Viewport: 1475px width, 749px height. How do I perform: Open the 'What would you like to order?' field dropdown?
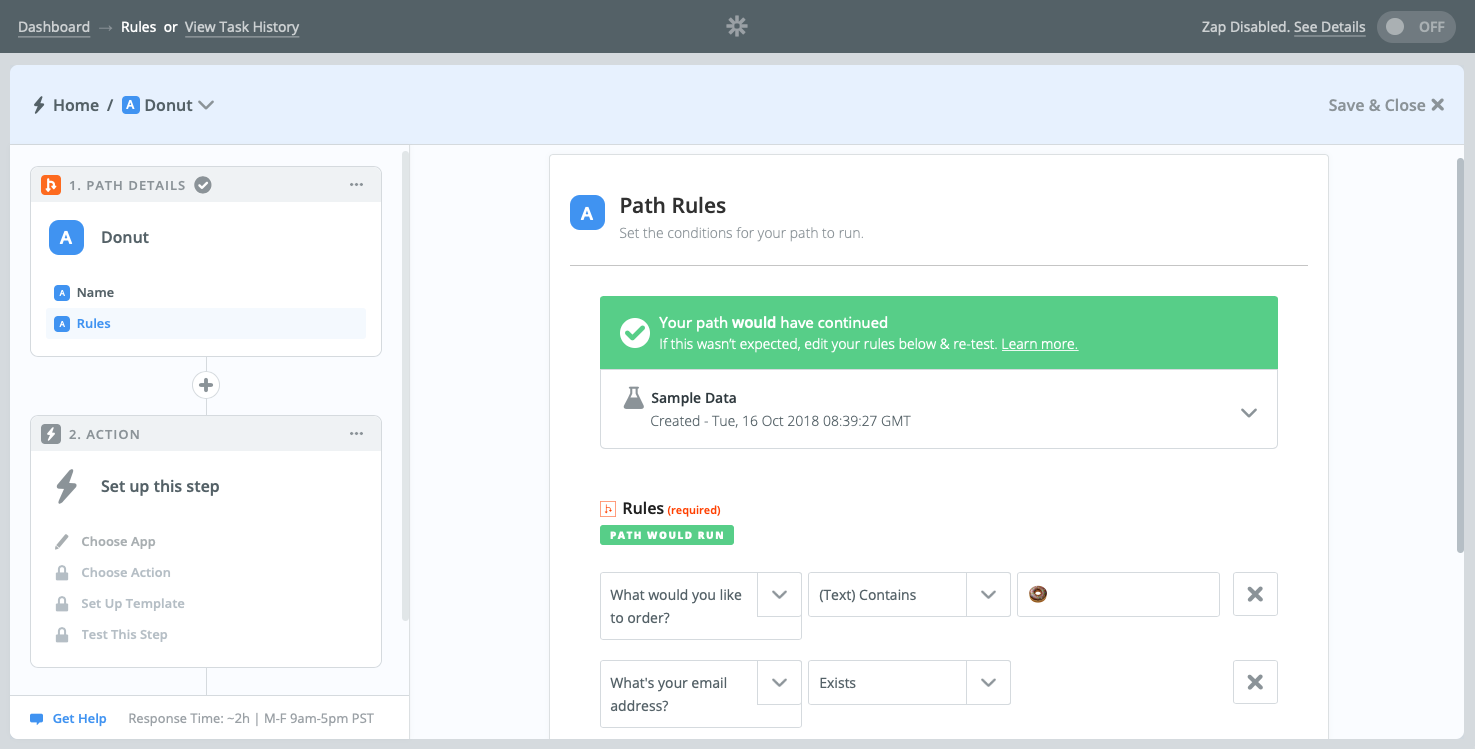780,595
